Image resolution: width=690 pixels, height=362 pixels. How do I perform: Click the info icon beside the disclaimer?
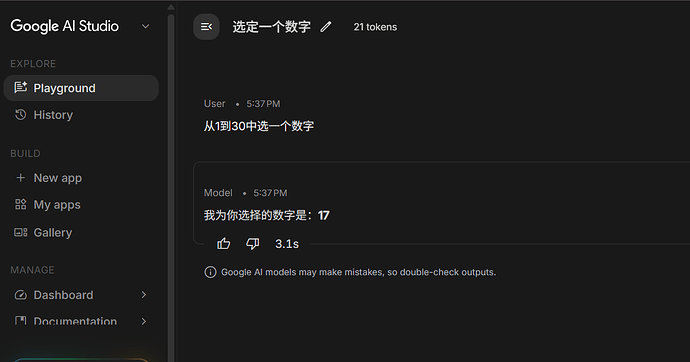[210, 272]
